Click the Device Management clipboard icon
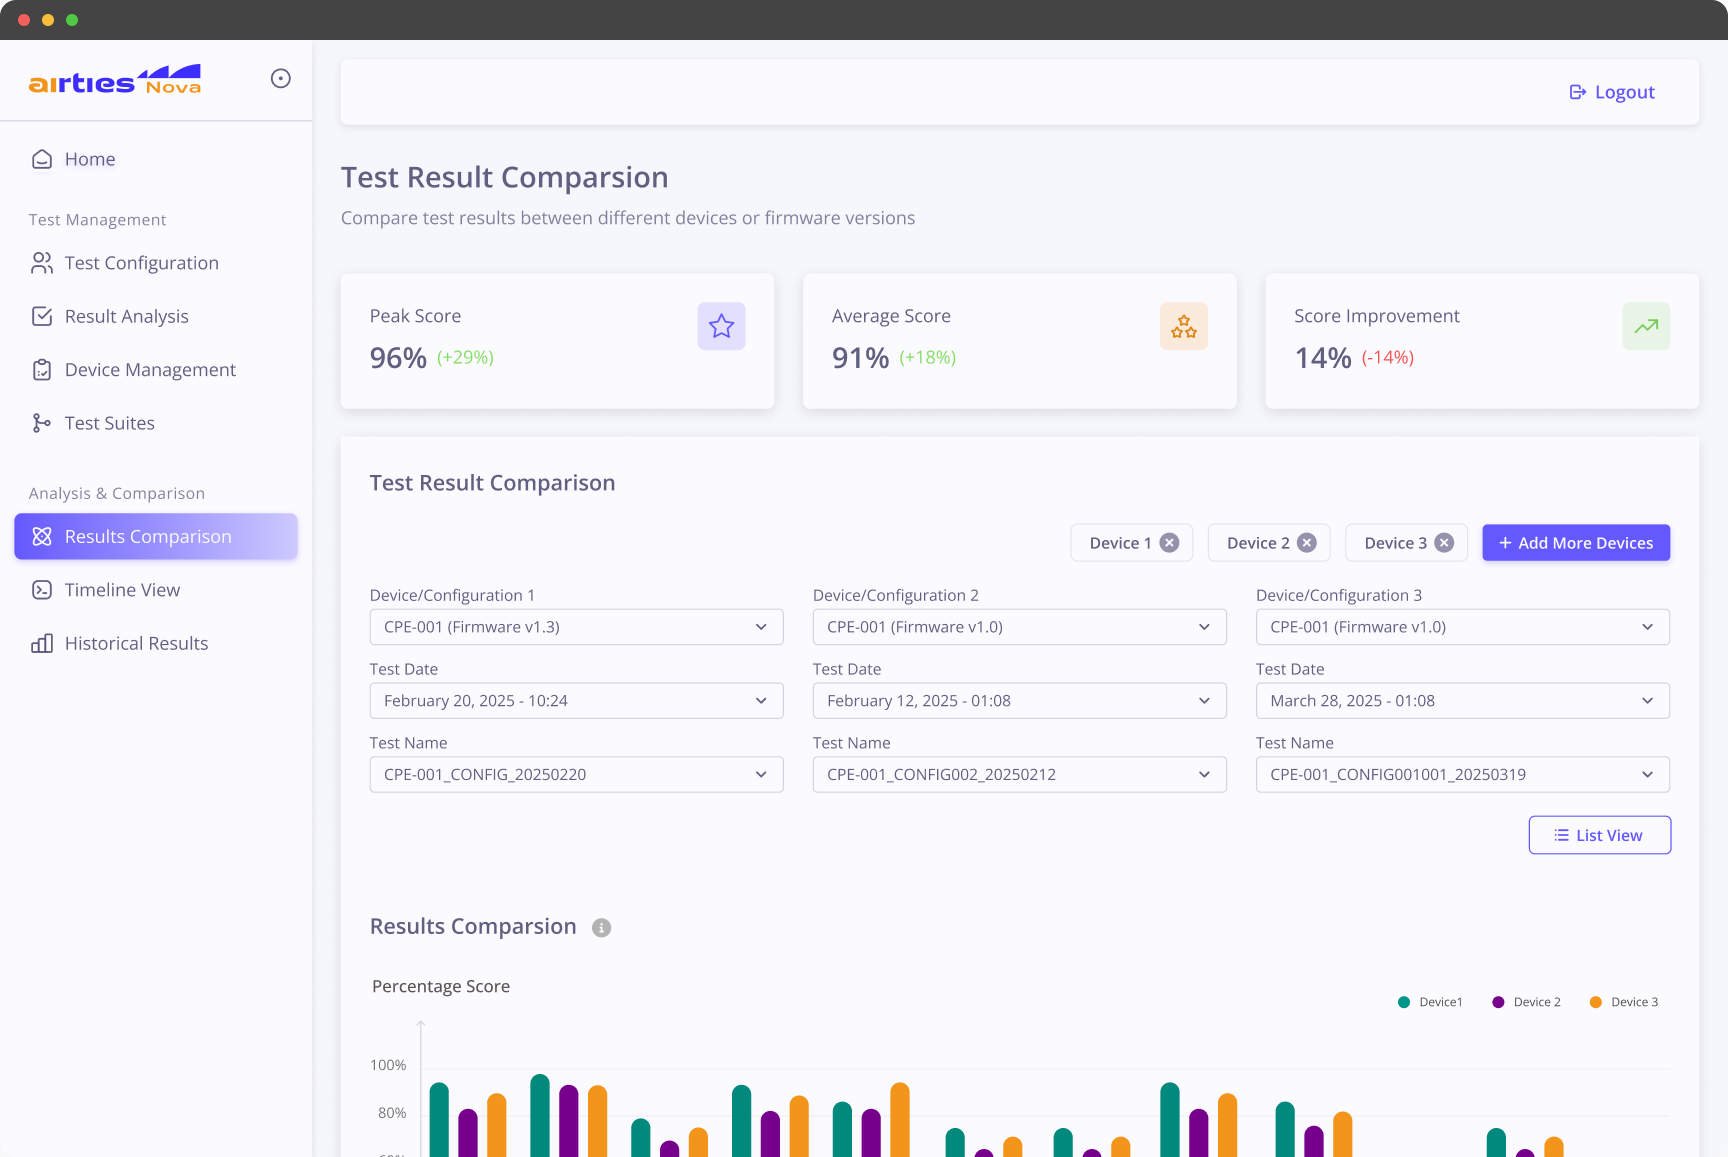The height and width of the screenshot is (1157, 1728). click(42, 370)
